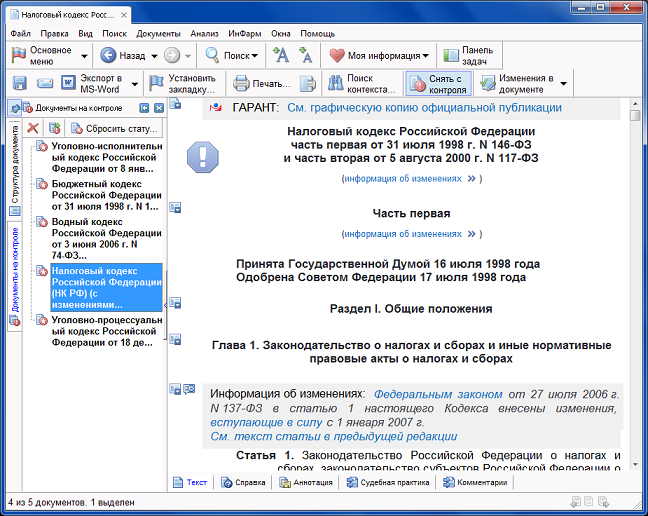Toggle Снять с контроля button
This screenshot has width=648, height=516.
[x=437, y=83]
